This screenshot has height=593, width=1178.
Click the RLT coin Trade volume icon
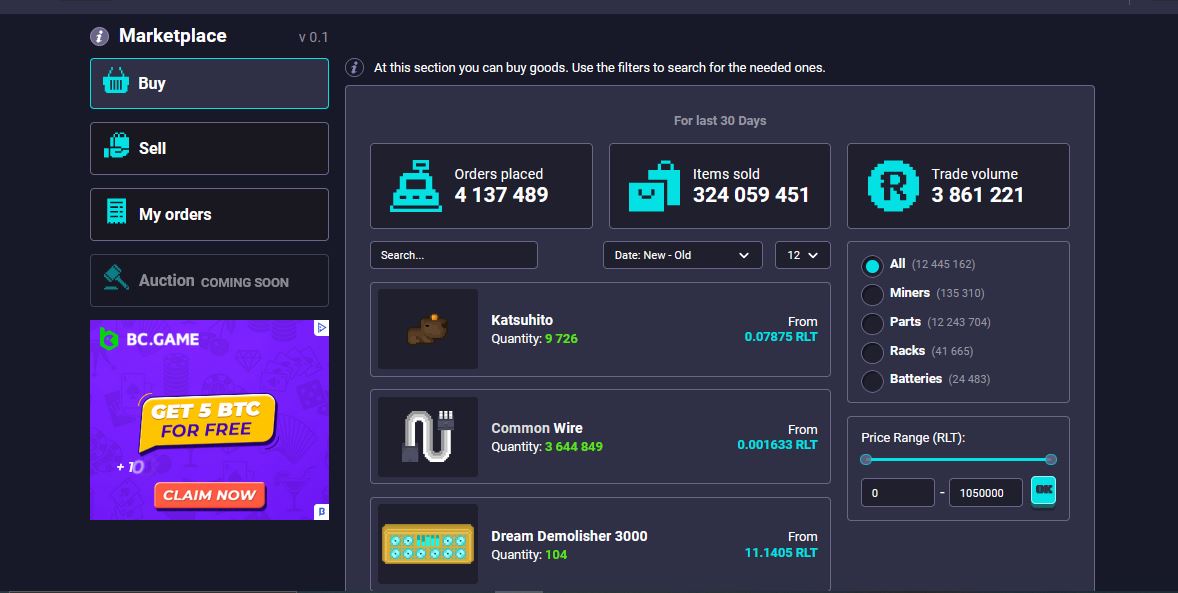point(893,186)
